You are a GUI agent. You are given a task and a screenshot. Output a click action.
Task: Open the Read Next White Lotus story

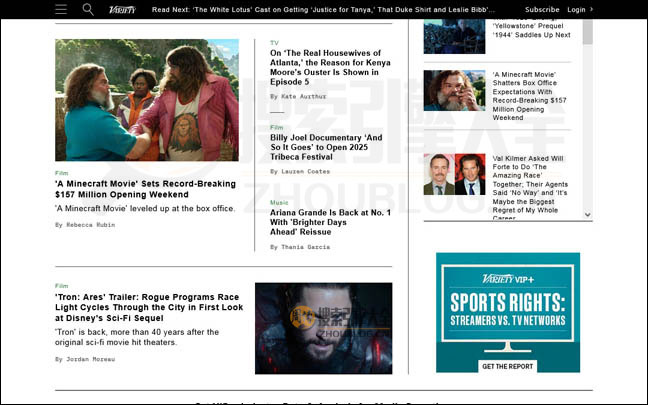click(323, 10)
